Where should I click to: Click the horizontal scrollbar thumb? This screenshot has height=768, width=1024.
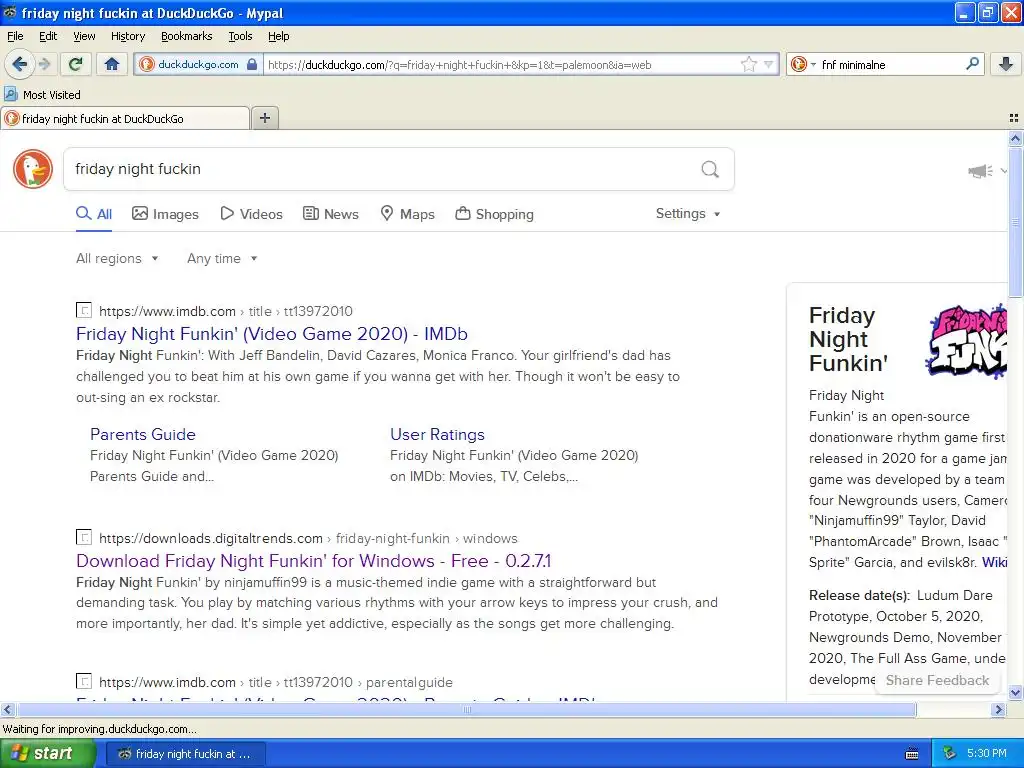[466, 709]
